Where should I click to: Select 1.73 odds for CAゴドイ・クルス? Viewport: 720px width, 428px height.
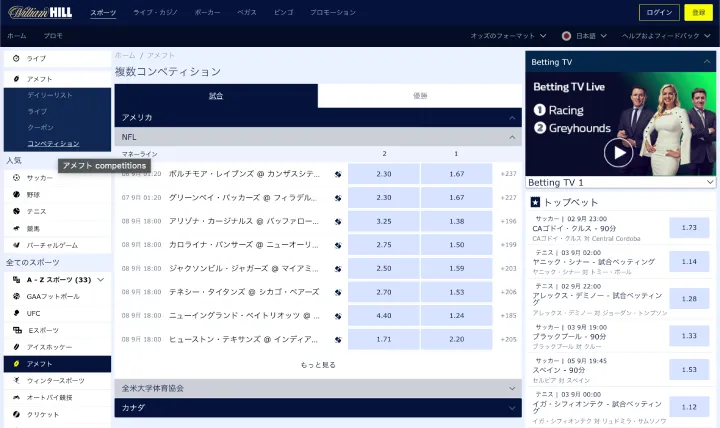pyautogui.click(x=689, y=228)
